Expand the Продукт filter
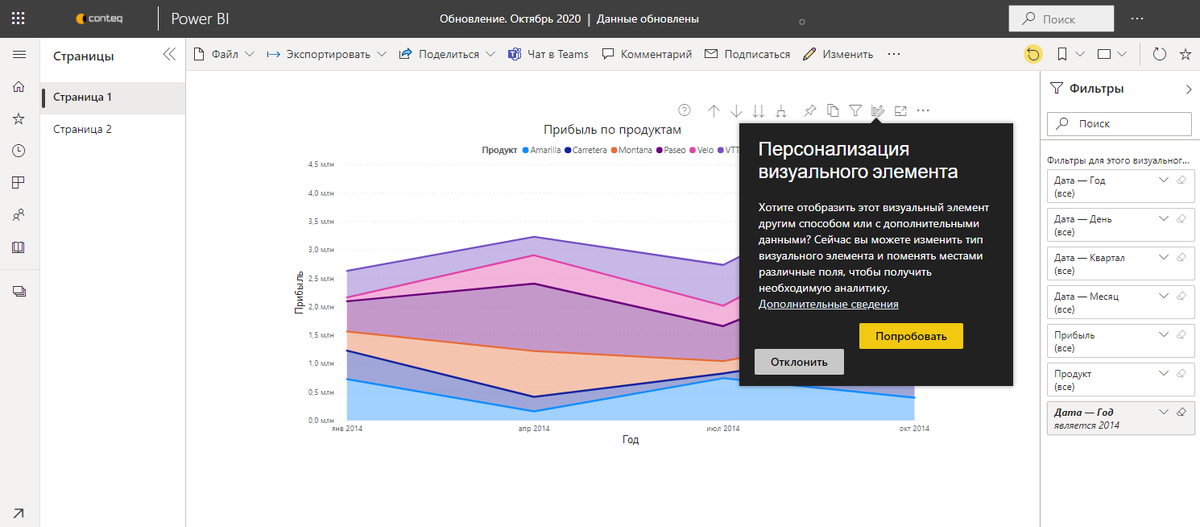This screenshot has height=527, width=1200. pyautogui.click(x=1163, y=373)
